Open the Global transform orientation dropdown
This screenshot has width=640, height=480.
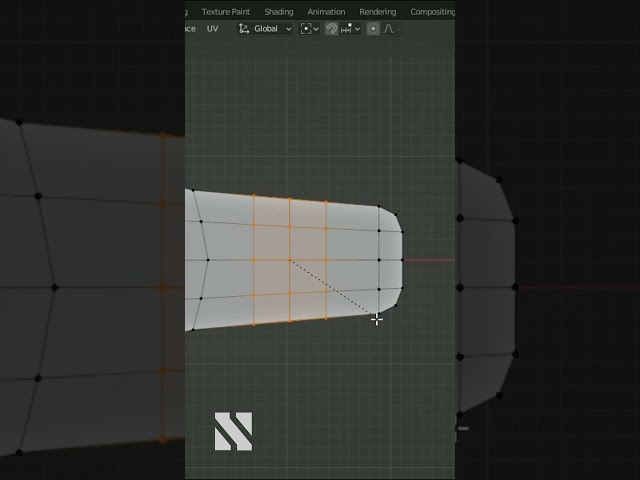pos(265,29)
